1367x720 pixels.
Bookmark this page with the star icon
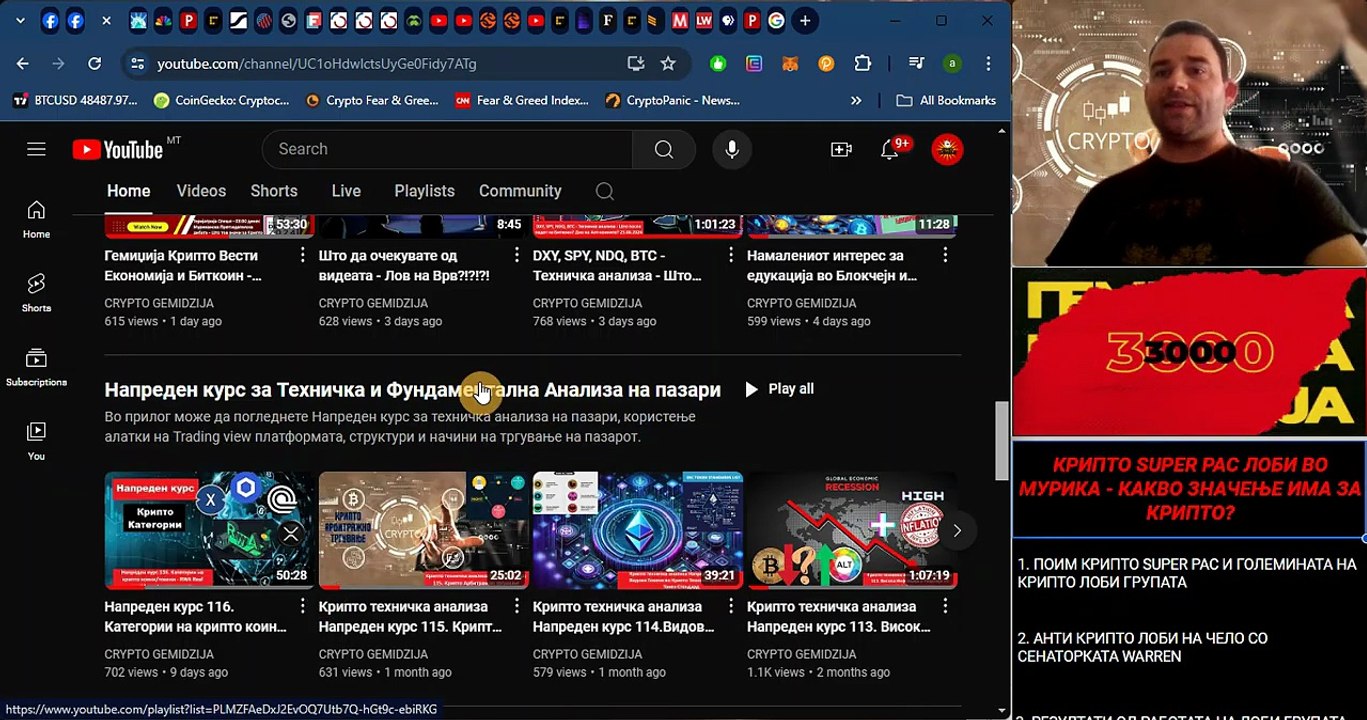click(x=668, y=63)
